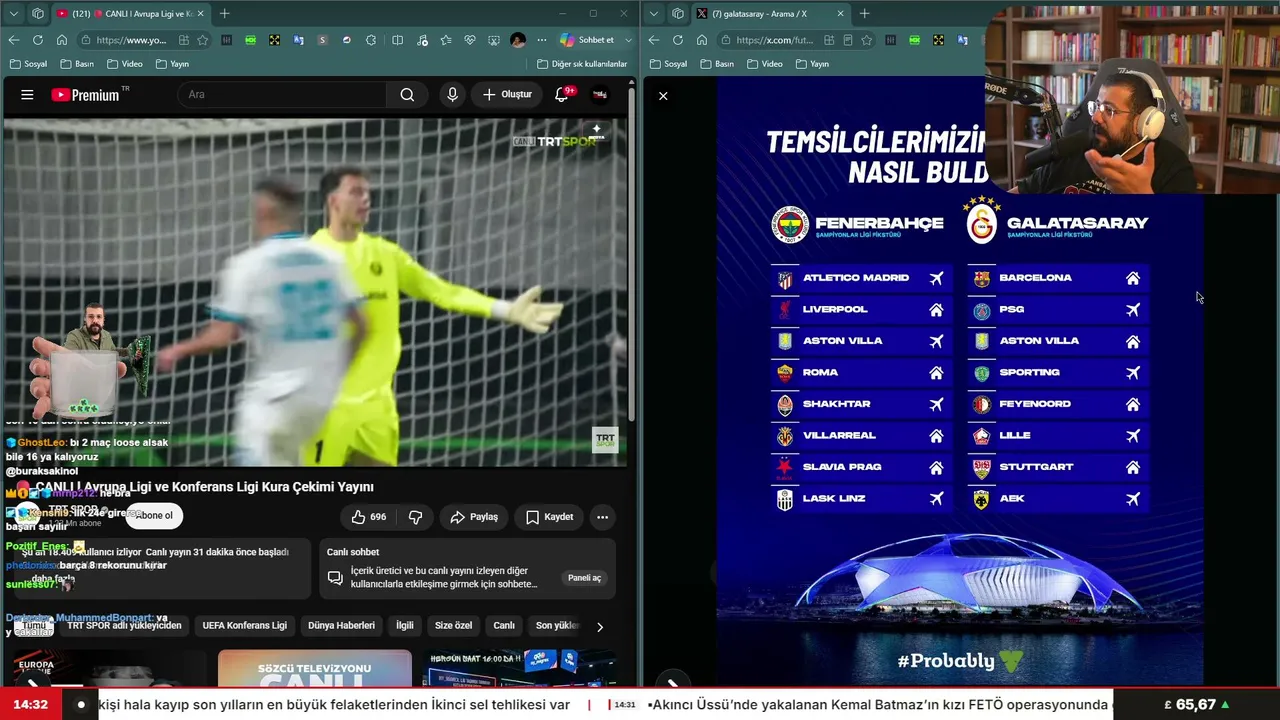Toggle split screen in the left browser
This screenshot has height=720, width=1280.
(397, 40)
